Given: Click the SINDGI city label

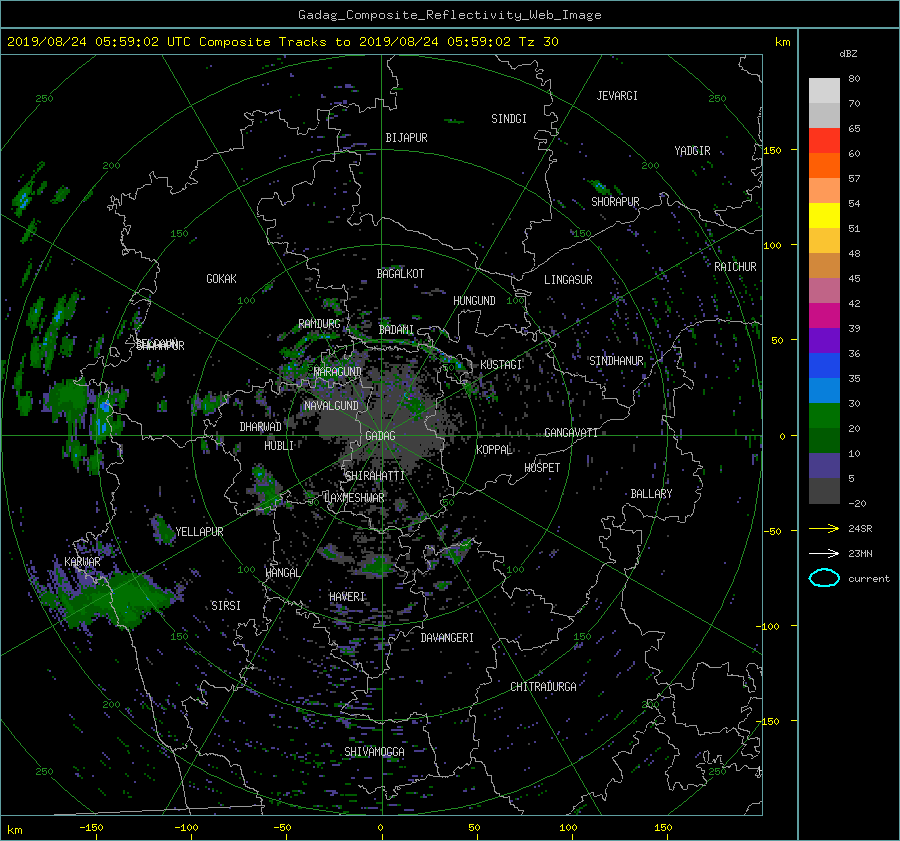Looking at the screenshot, I should point(509,119).
